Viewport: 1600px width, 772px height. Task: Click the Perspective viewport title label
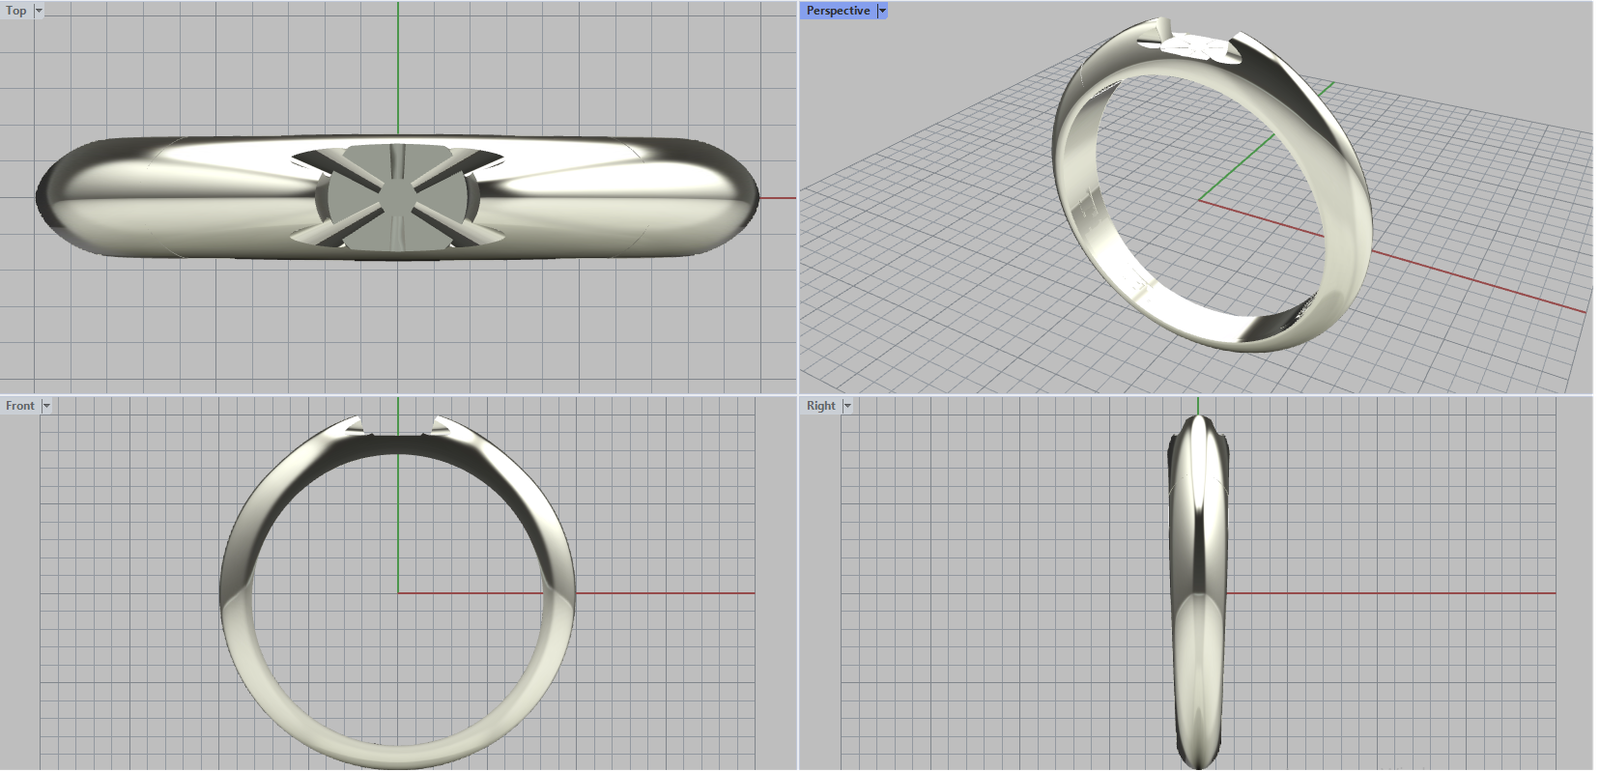838,11
